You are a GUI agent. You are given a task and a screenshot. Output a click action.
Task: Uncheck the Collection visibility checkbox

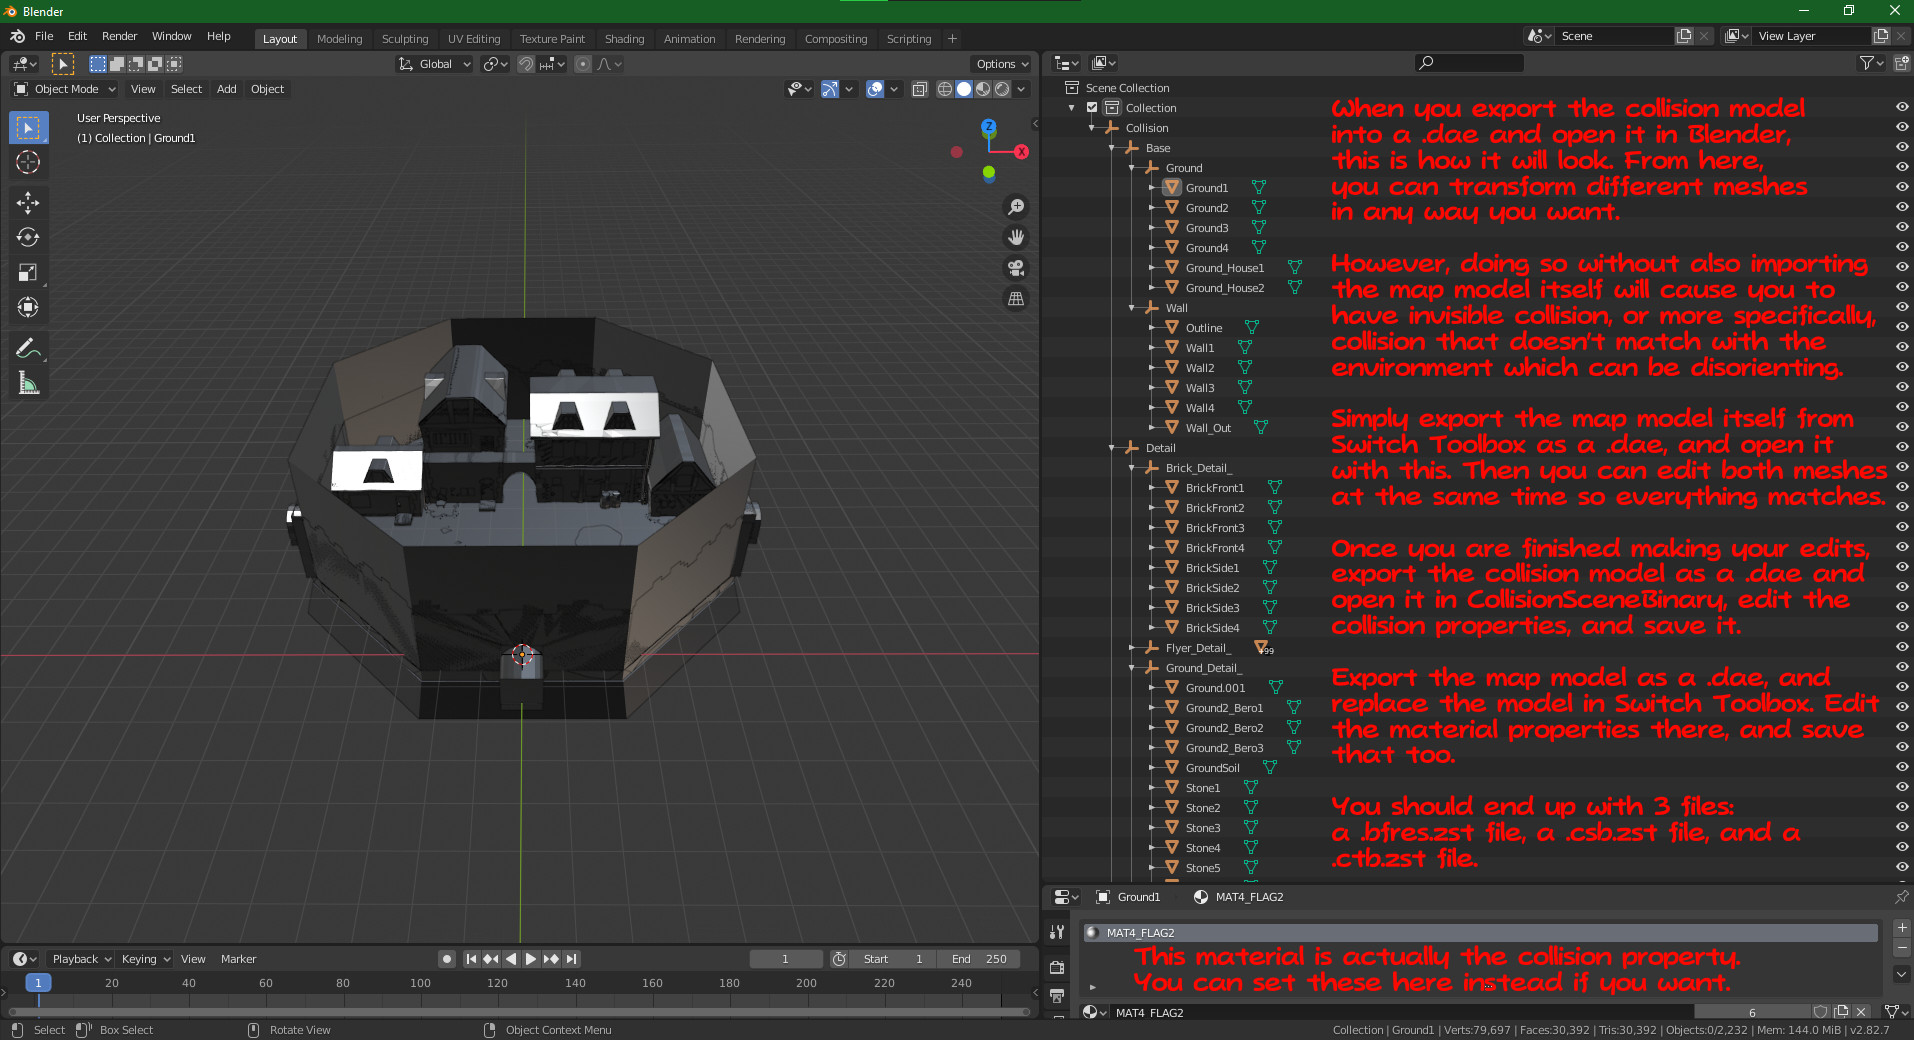pos(1092,108)
